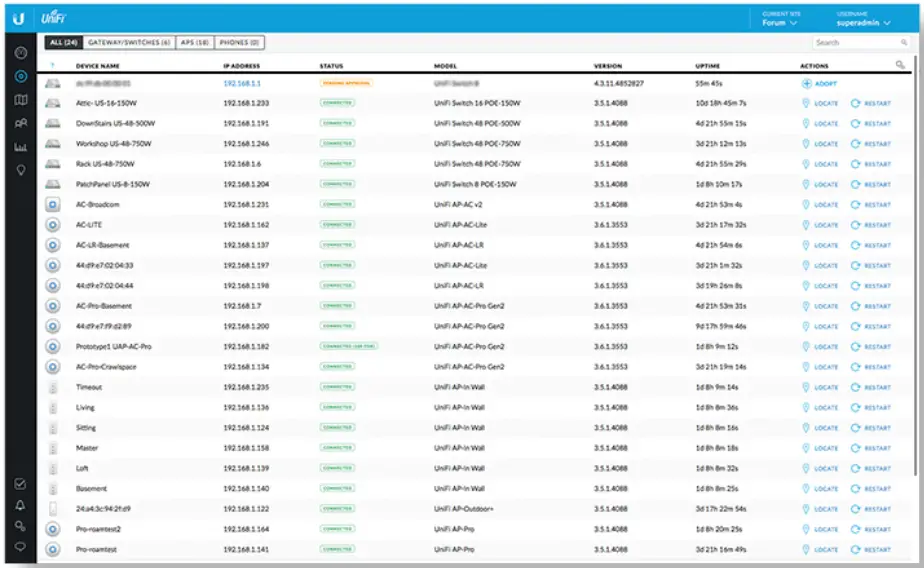Click the Locate pin icon for AC-LITE
Viewport: 924px width, 568px height.
click(x=806, y=225)
